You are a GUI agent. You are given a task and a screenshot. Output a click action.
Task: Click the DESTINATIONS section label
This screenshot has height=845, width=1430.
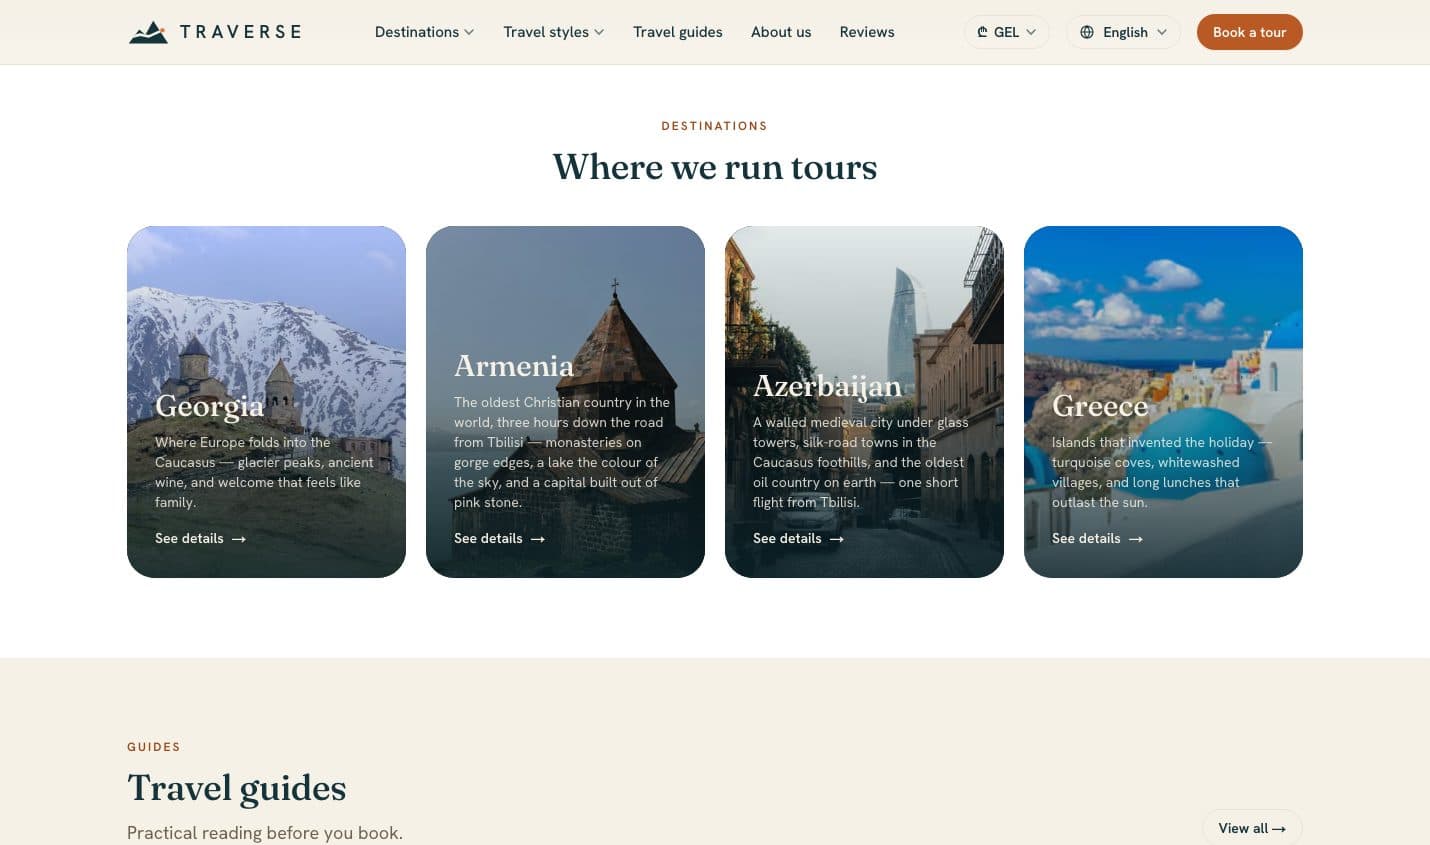(x=715, y=126)
